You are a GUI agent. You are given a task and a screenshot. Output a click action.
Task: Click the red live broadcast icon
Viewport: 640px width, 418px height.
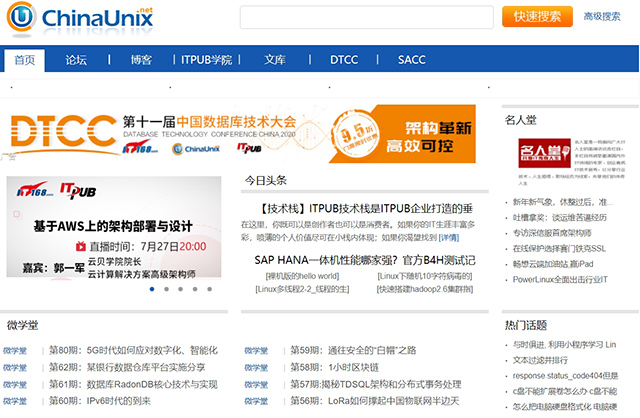81,247
